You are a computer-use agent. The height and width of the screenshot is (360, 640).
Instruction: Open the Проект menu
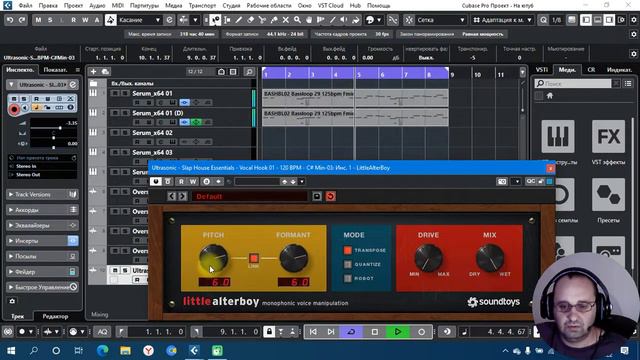point(73,5)
